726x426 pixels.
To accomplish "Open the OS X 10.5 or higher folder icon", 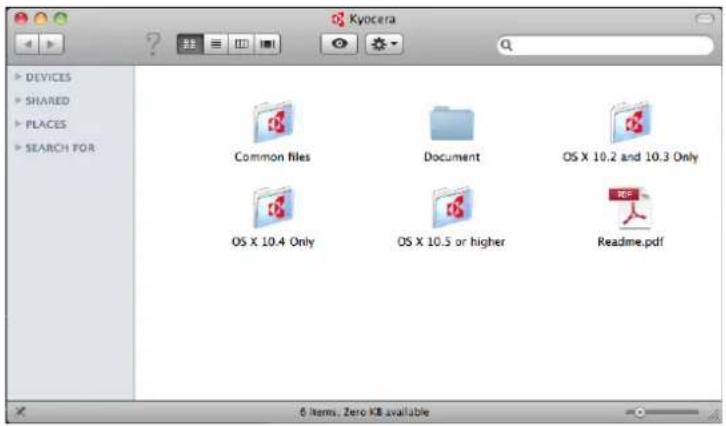I will 452,207.
